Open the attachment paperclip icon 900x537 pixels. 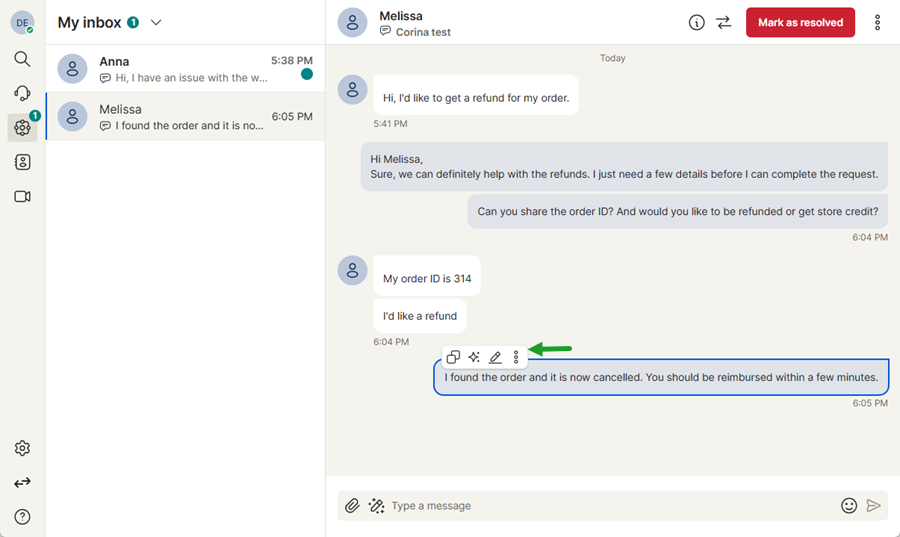pos(352,506)
